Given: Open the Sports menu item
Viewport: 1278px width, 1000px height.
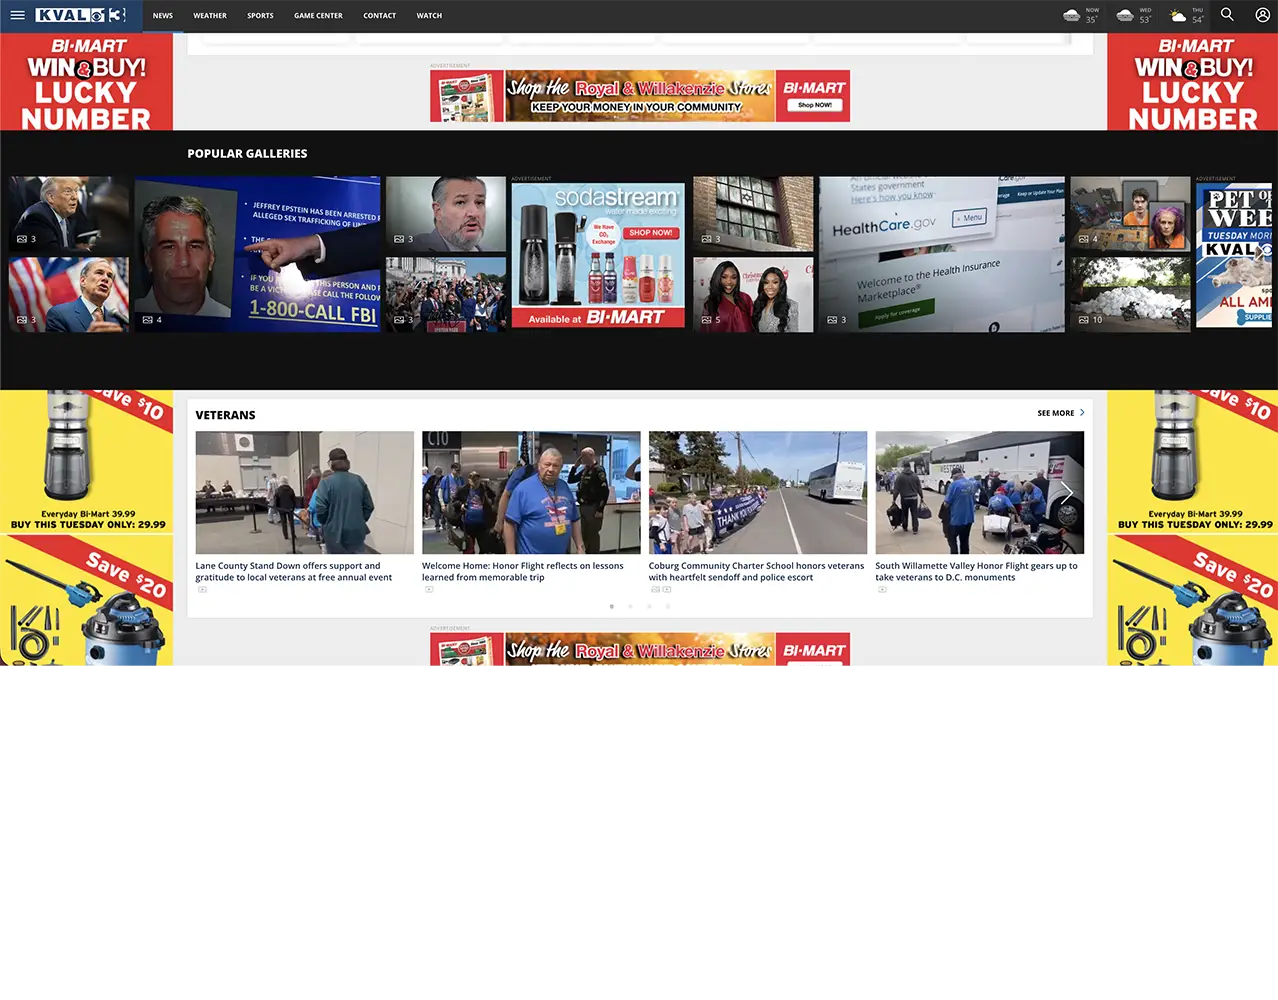Looking at the screenshot, I should (260, 15).
